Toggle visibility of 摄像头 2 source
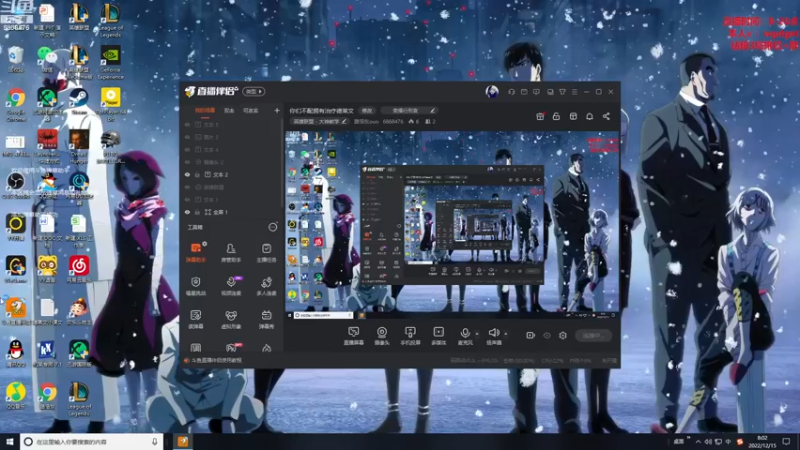 point(187,162)
